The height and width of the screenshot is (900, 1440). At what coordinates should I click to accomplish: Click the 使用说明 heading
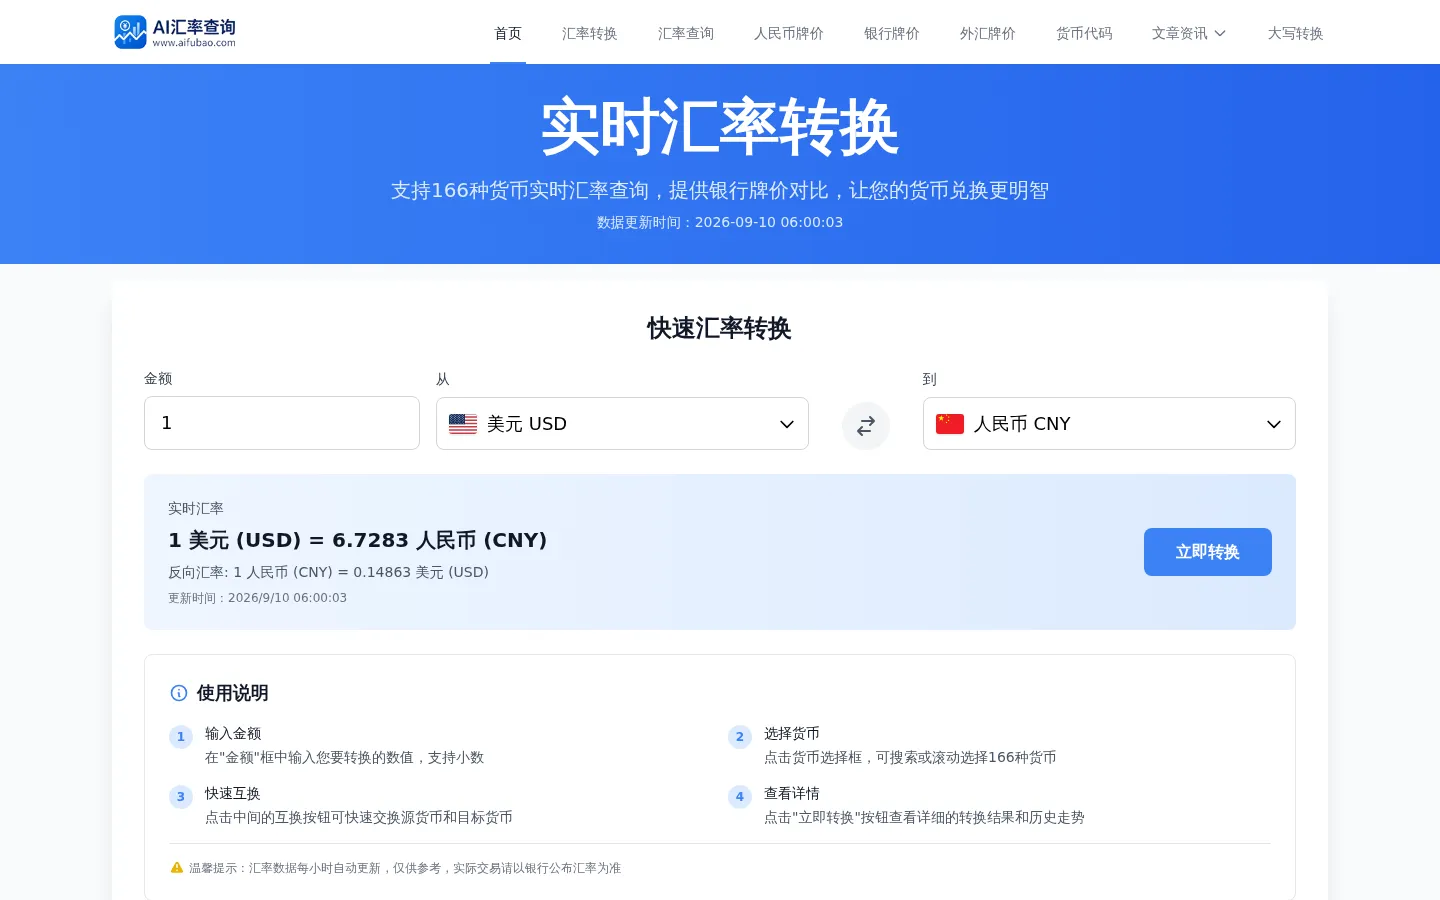coord(233,693)
